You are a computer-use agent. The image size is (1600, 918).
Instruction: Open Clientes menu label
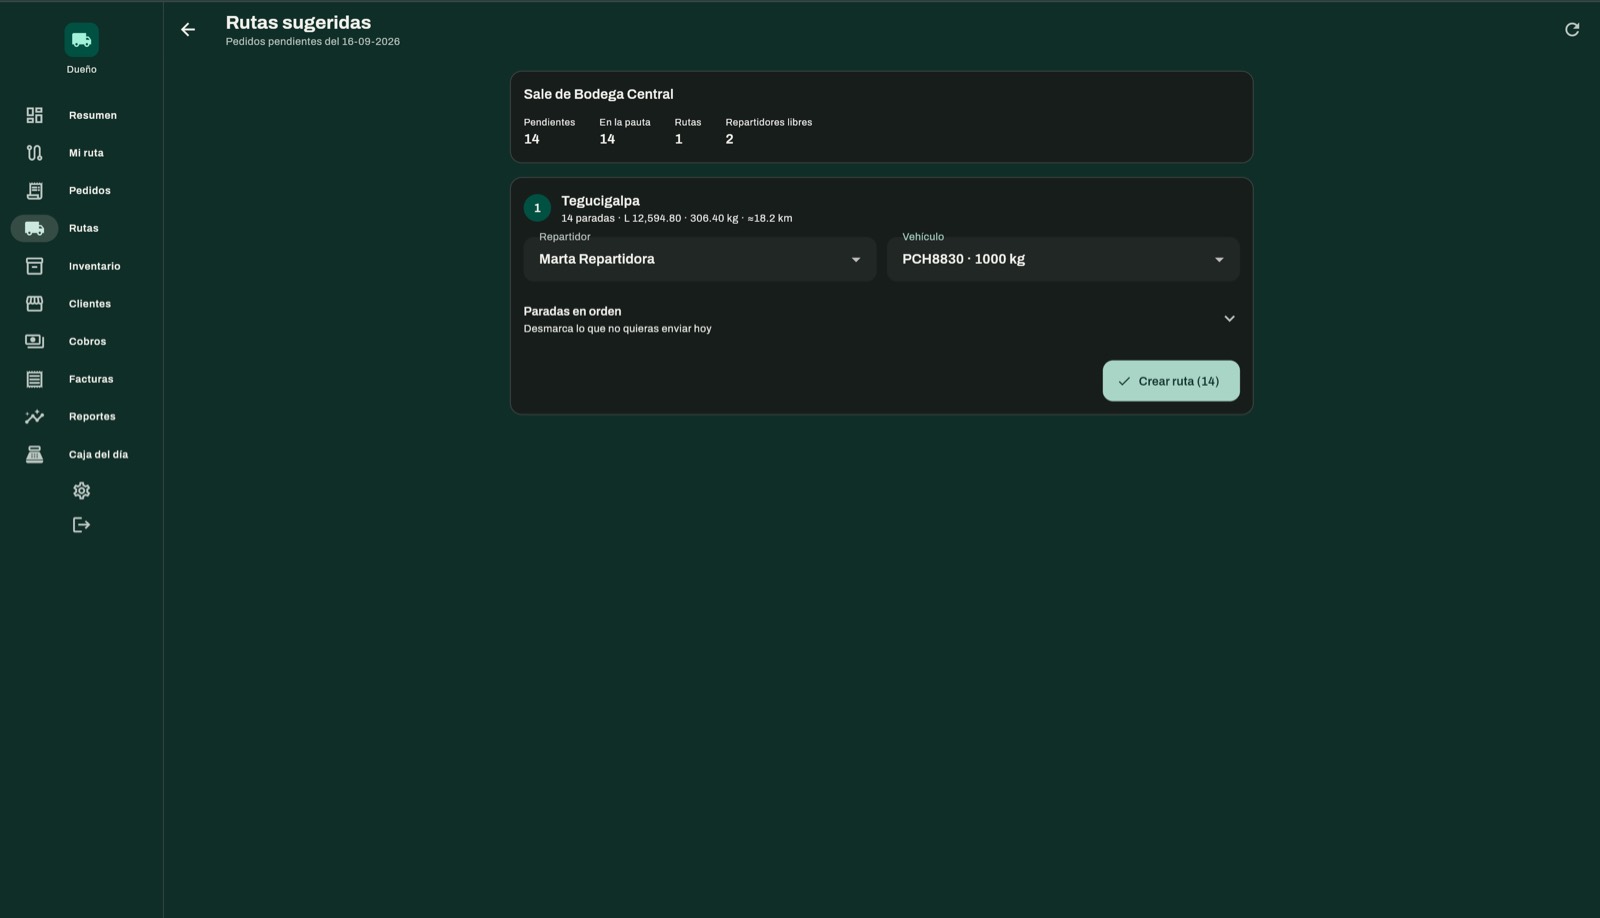tap(90, 304)
